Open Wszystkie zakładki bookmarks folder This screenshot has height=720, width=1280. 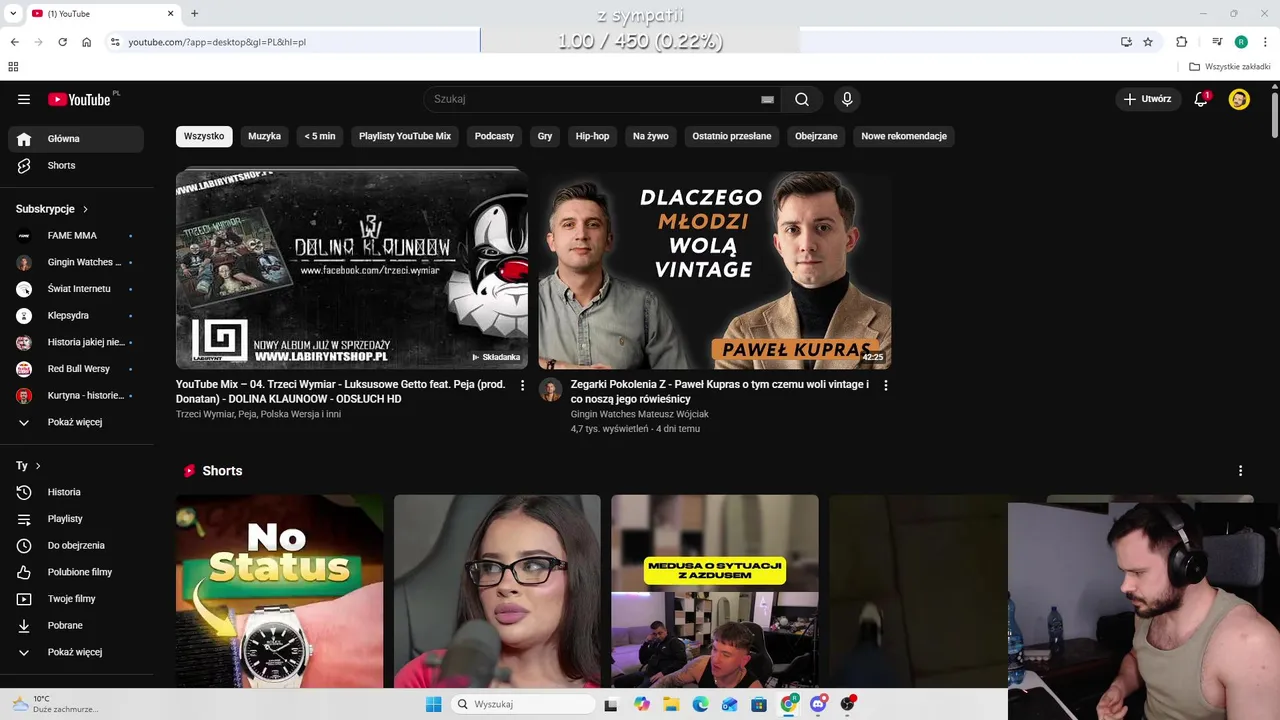[x=1230, y=67]
